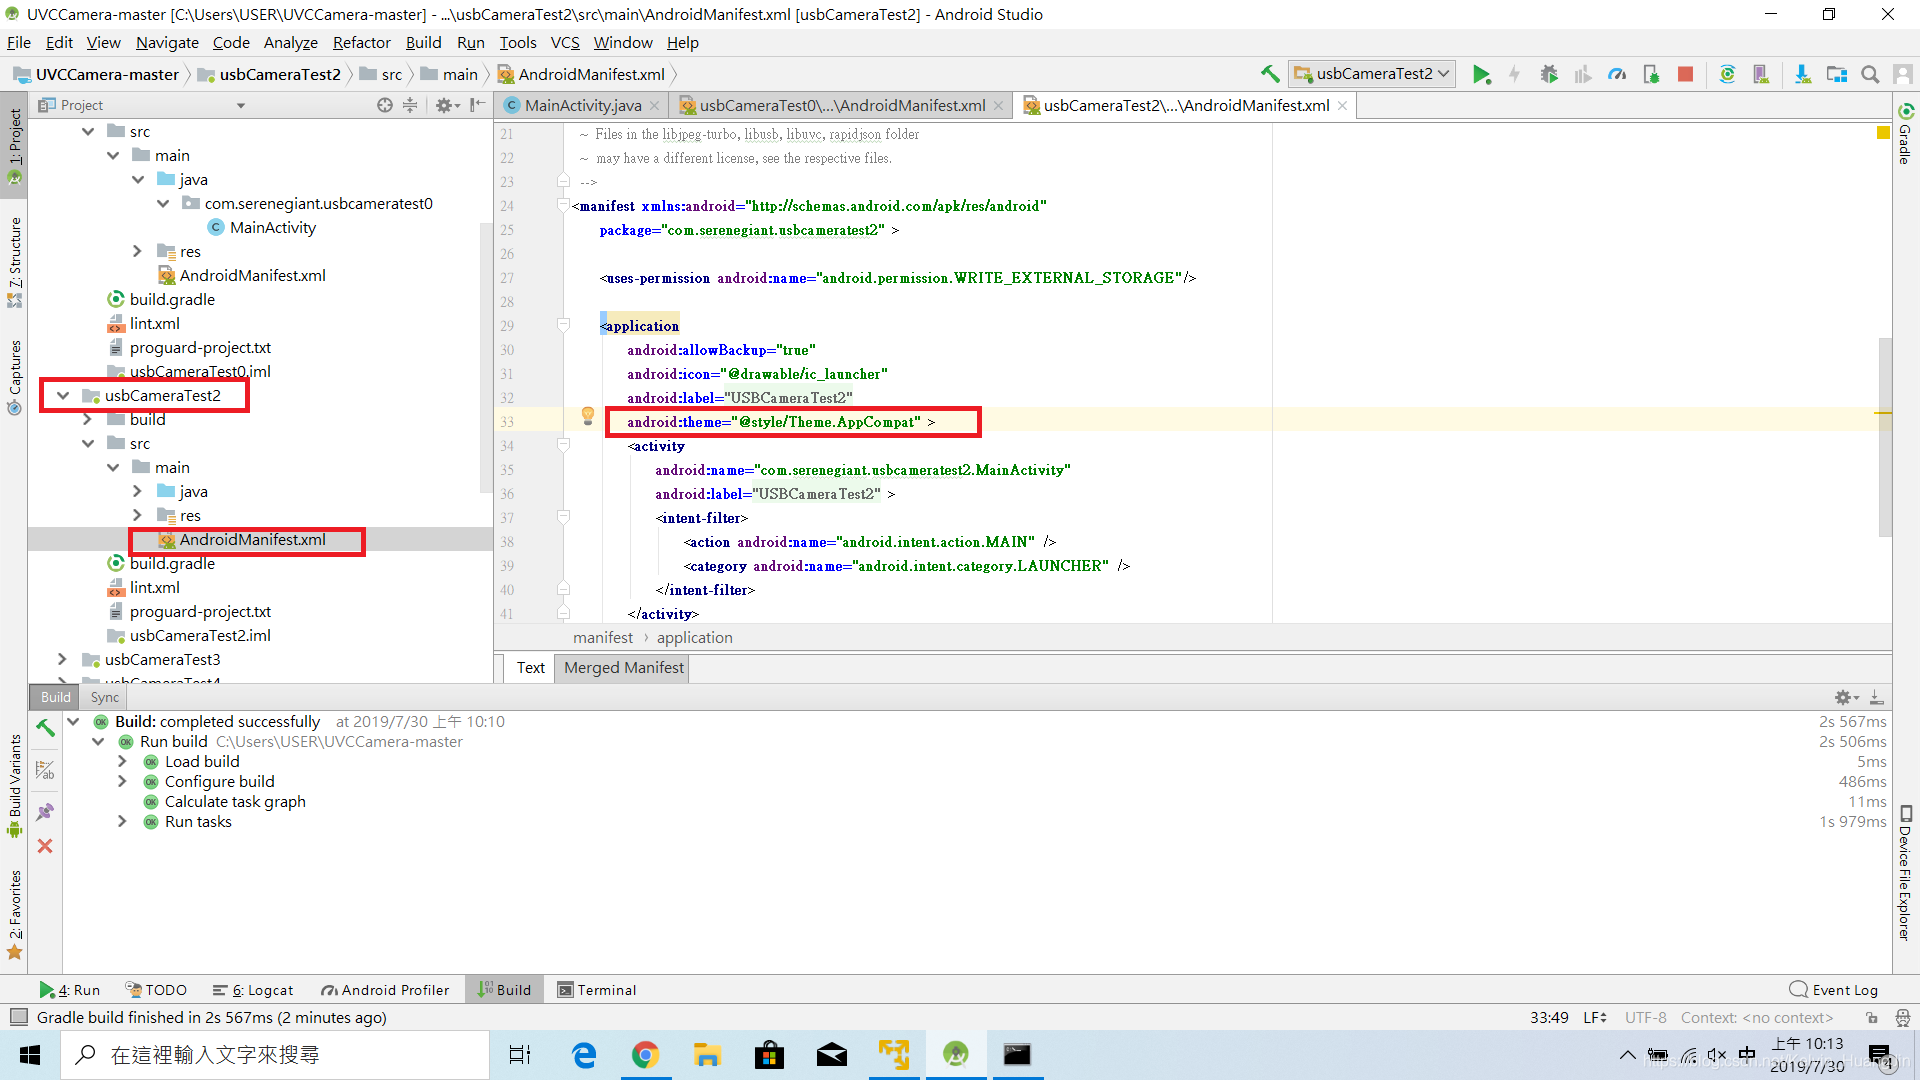Click the Sync Project with Gradle icon
This screenshot has width=1920, height=1080.
[1727, 74]
